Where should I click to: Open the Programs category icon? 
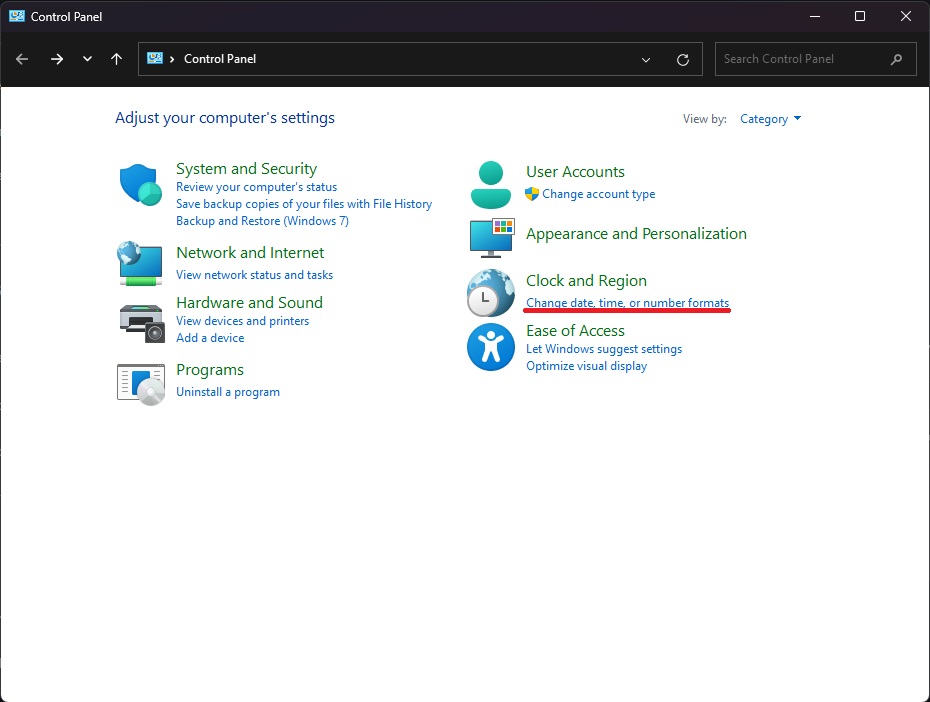coord(140,382)
